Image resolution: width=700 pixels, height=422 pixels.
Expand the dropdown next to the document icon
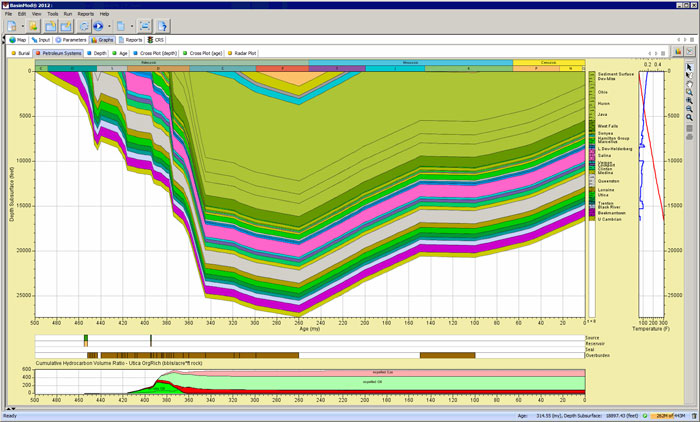tap(132, 26)
